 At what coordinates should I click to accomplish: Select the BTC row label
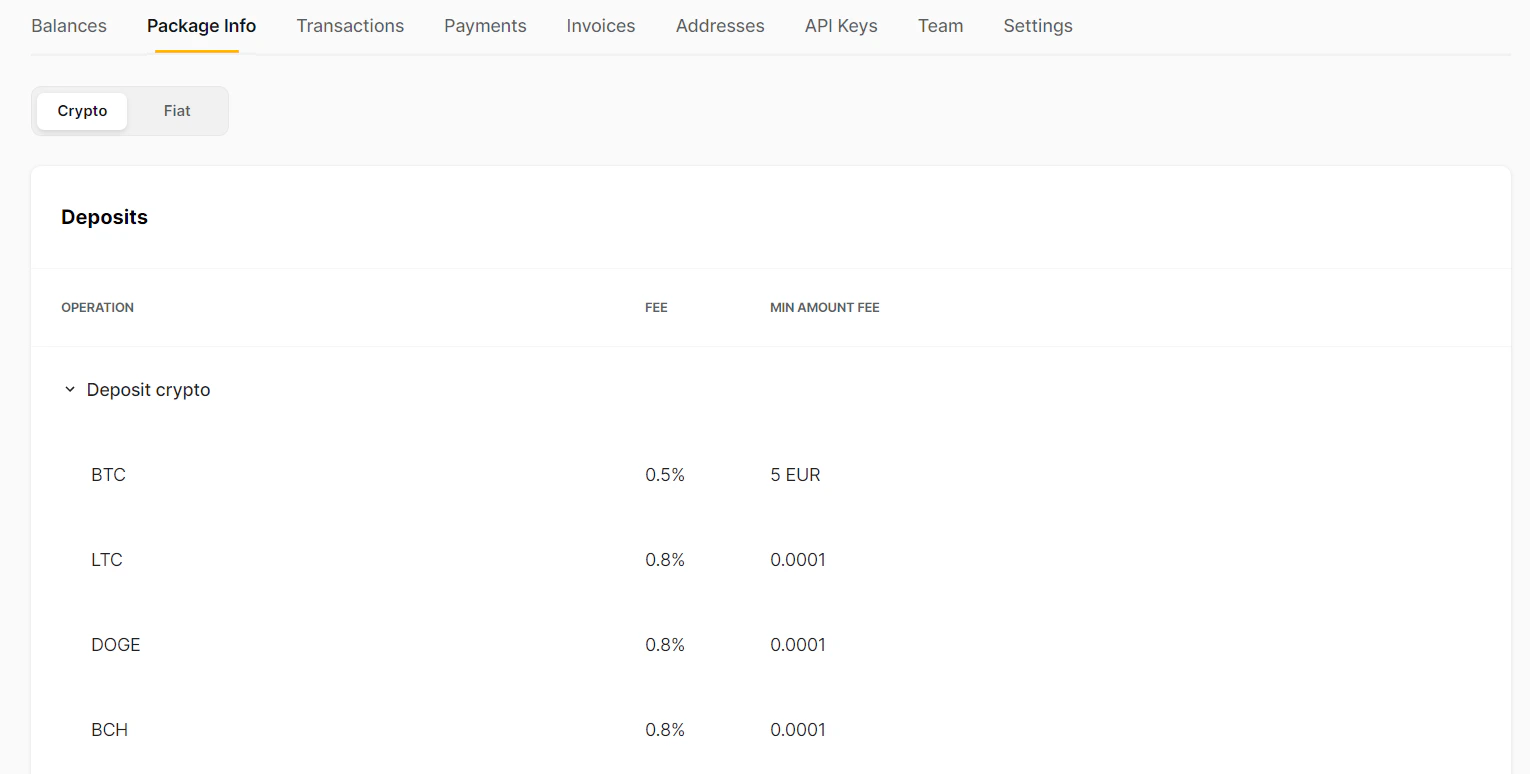point(108,475)
